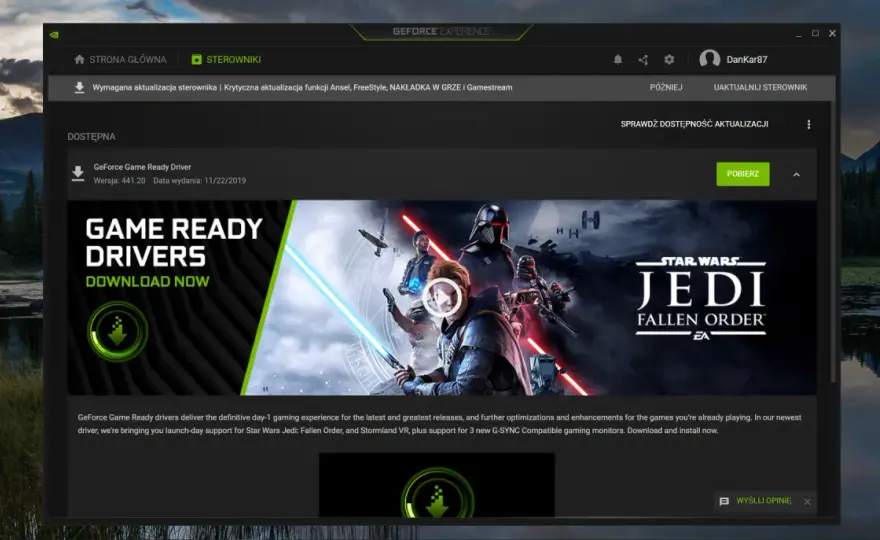Click the driver description paragraph
Screen dimensions: 880x540
pos(439,424)
